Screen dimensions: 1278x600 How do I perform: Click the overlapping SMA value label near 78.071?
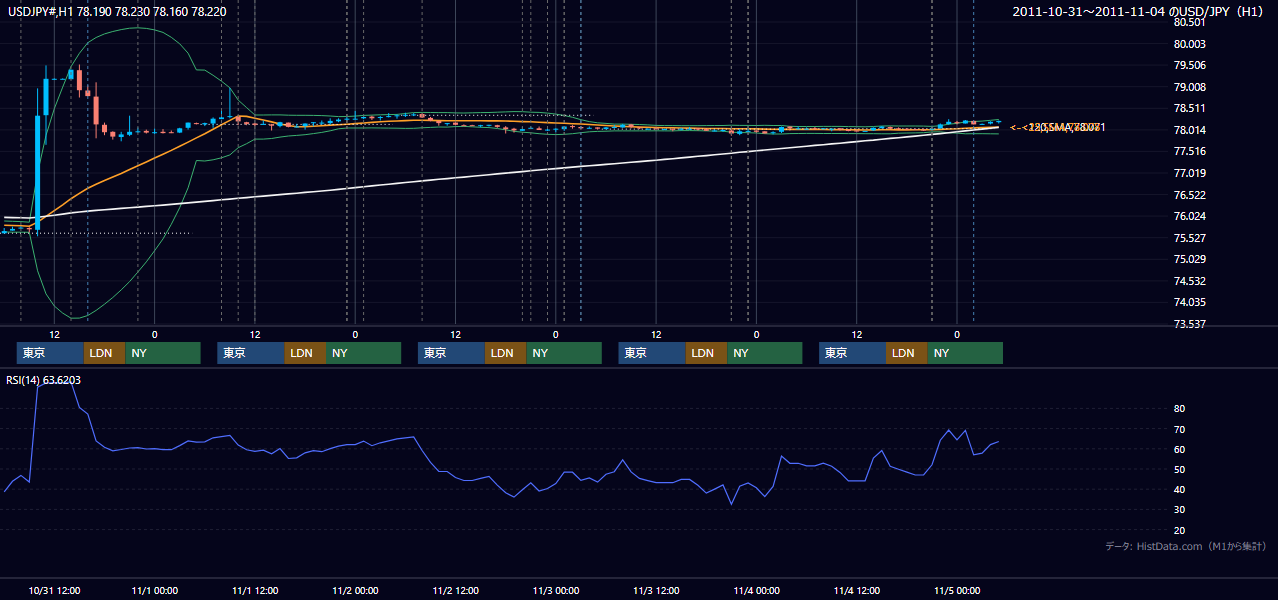[1057, 127]
